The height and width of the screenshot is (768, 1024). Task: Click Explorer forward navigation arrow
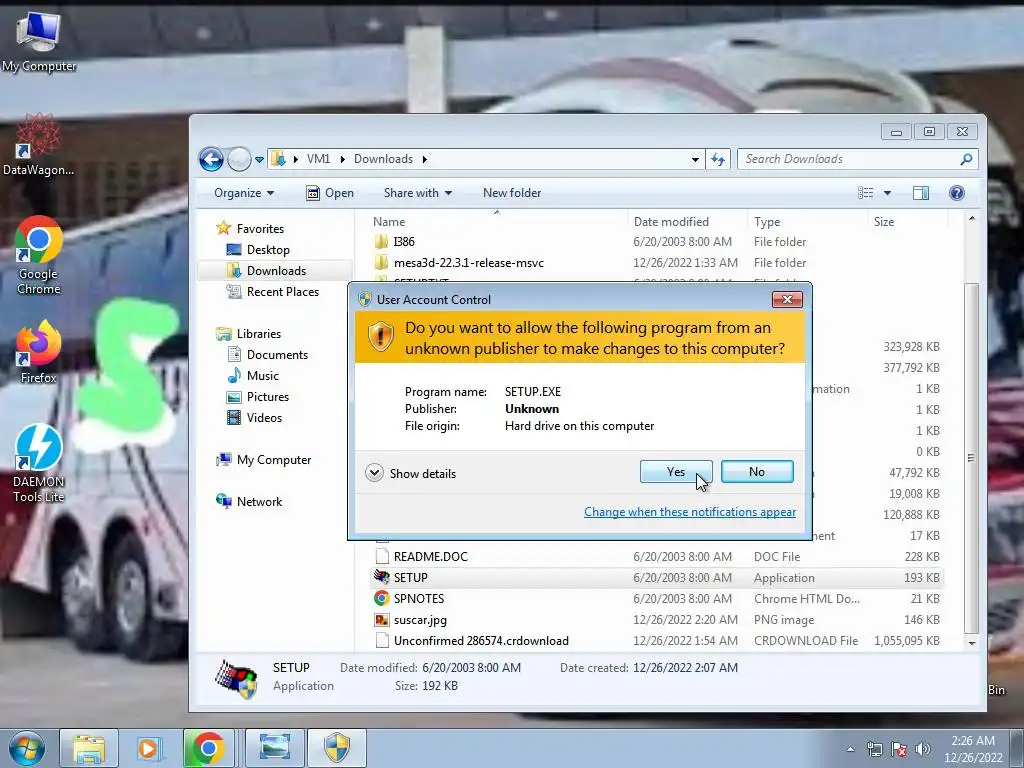(239, 159)
